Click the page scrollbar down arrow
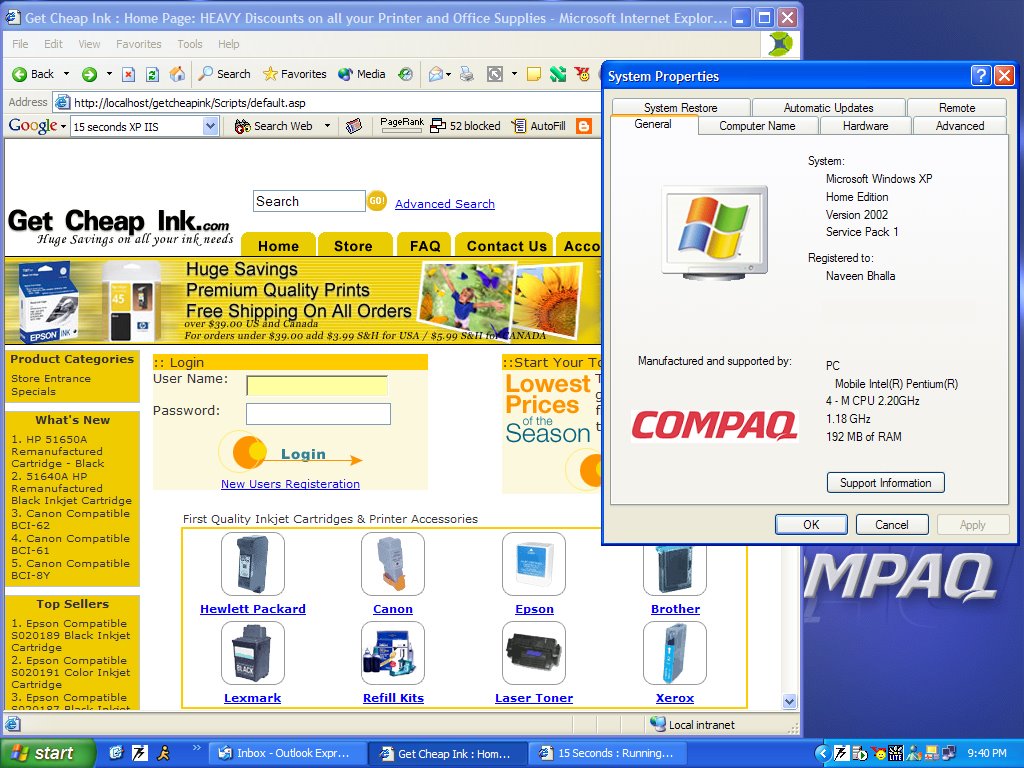Viewport: 1024px width, 768px height. coord(790,701)
